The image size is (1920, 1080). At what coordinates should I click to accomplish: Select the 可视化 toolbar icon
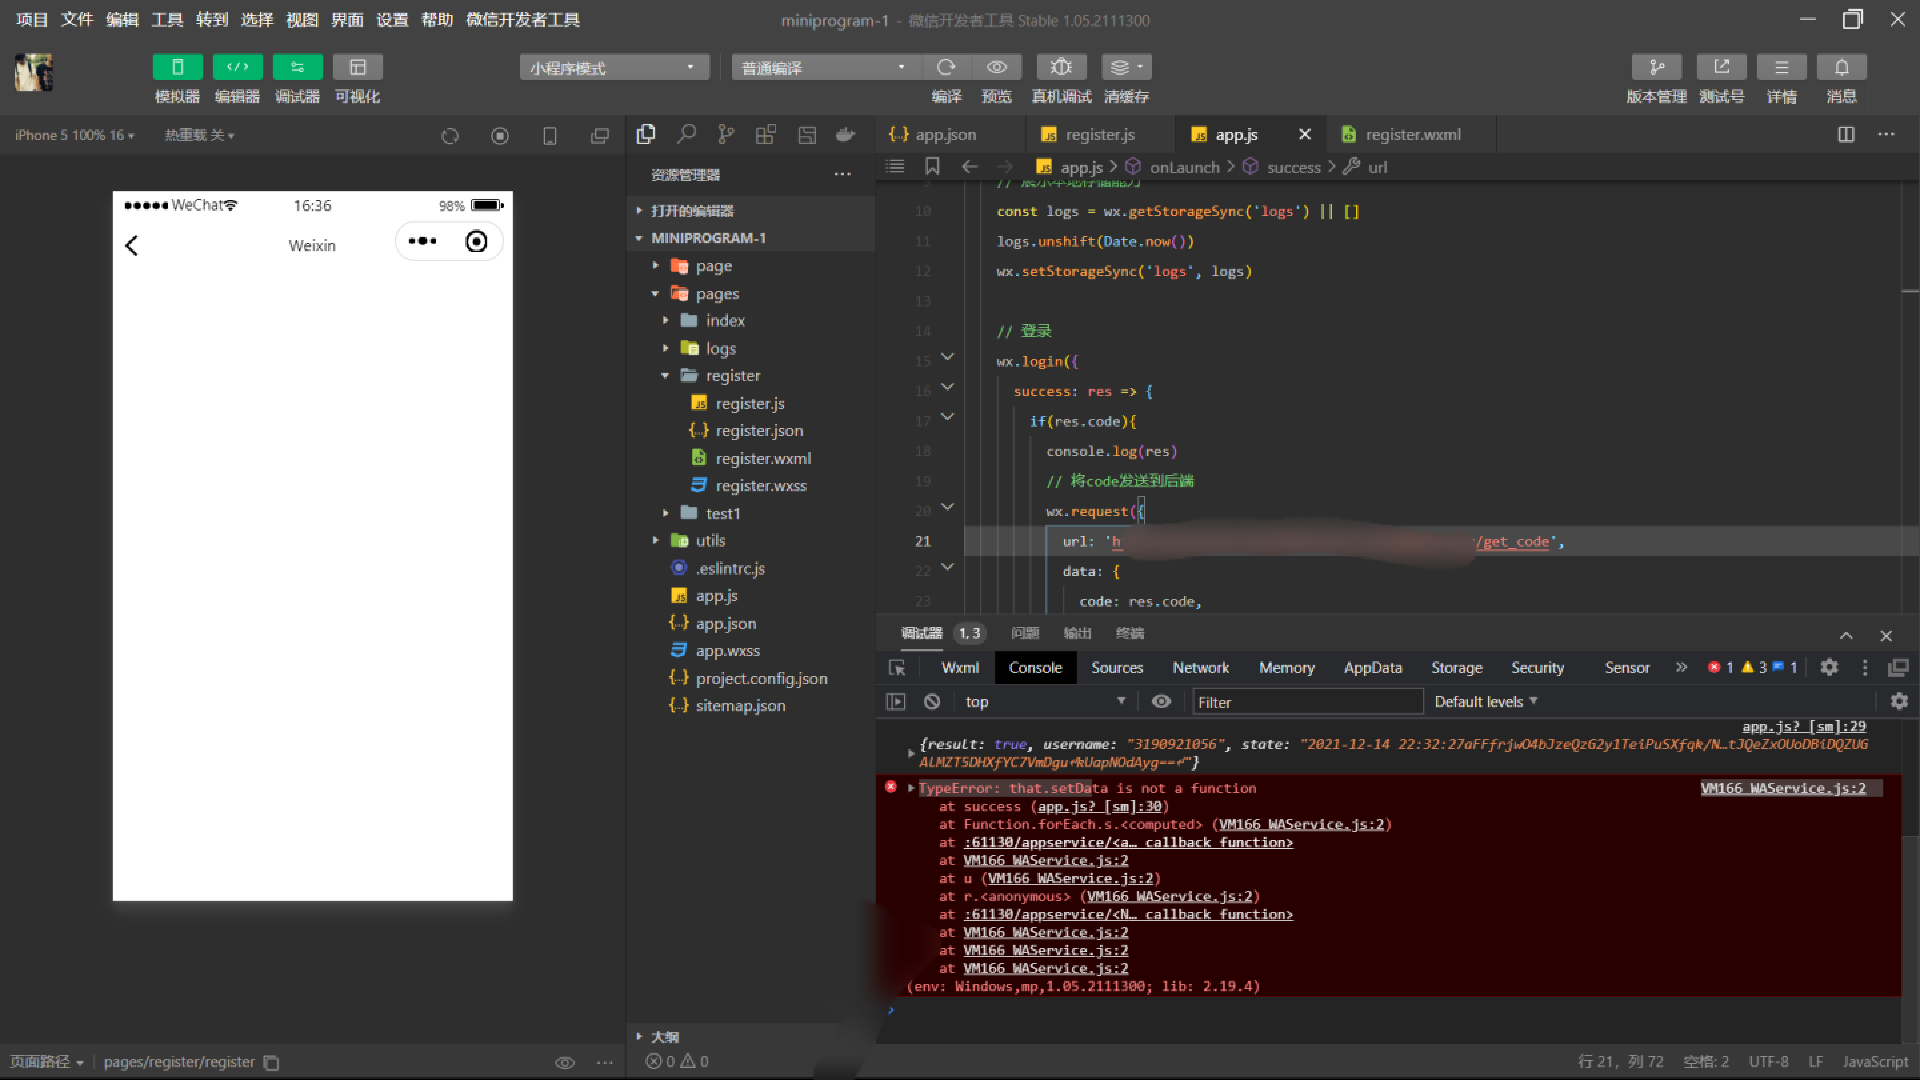click(x=358, y=66)
